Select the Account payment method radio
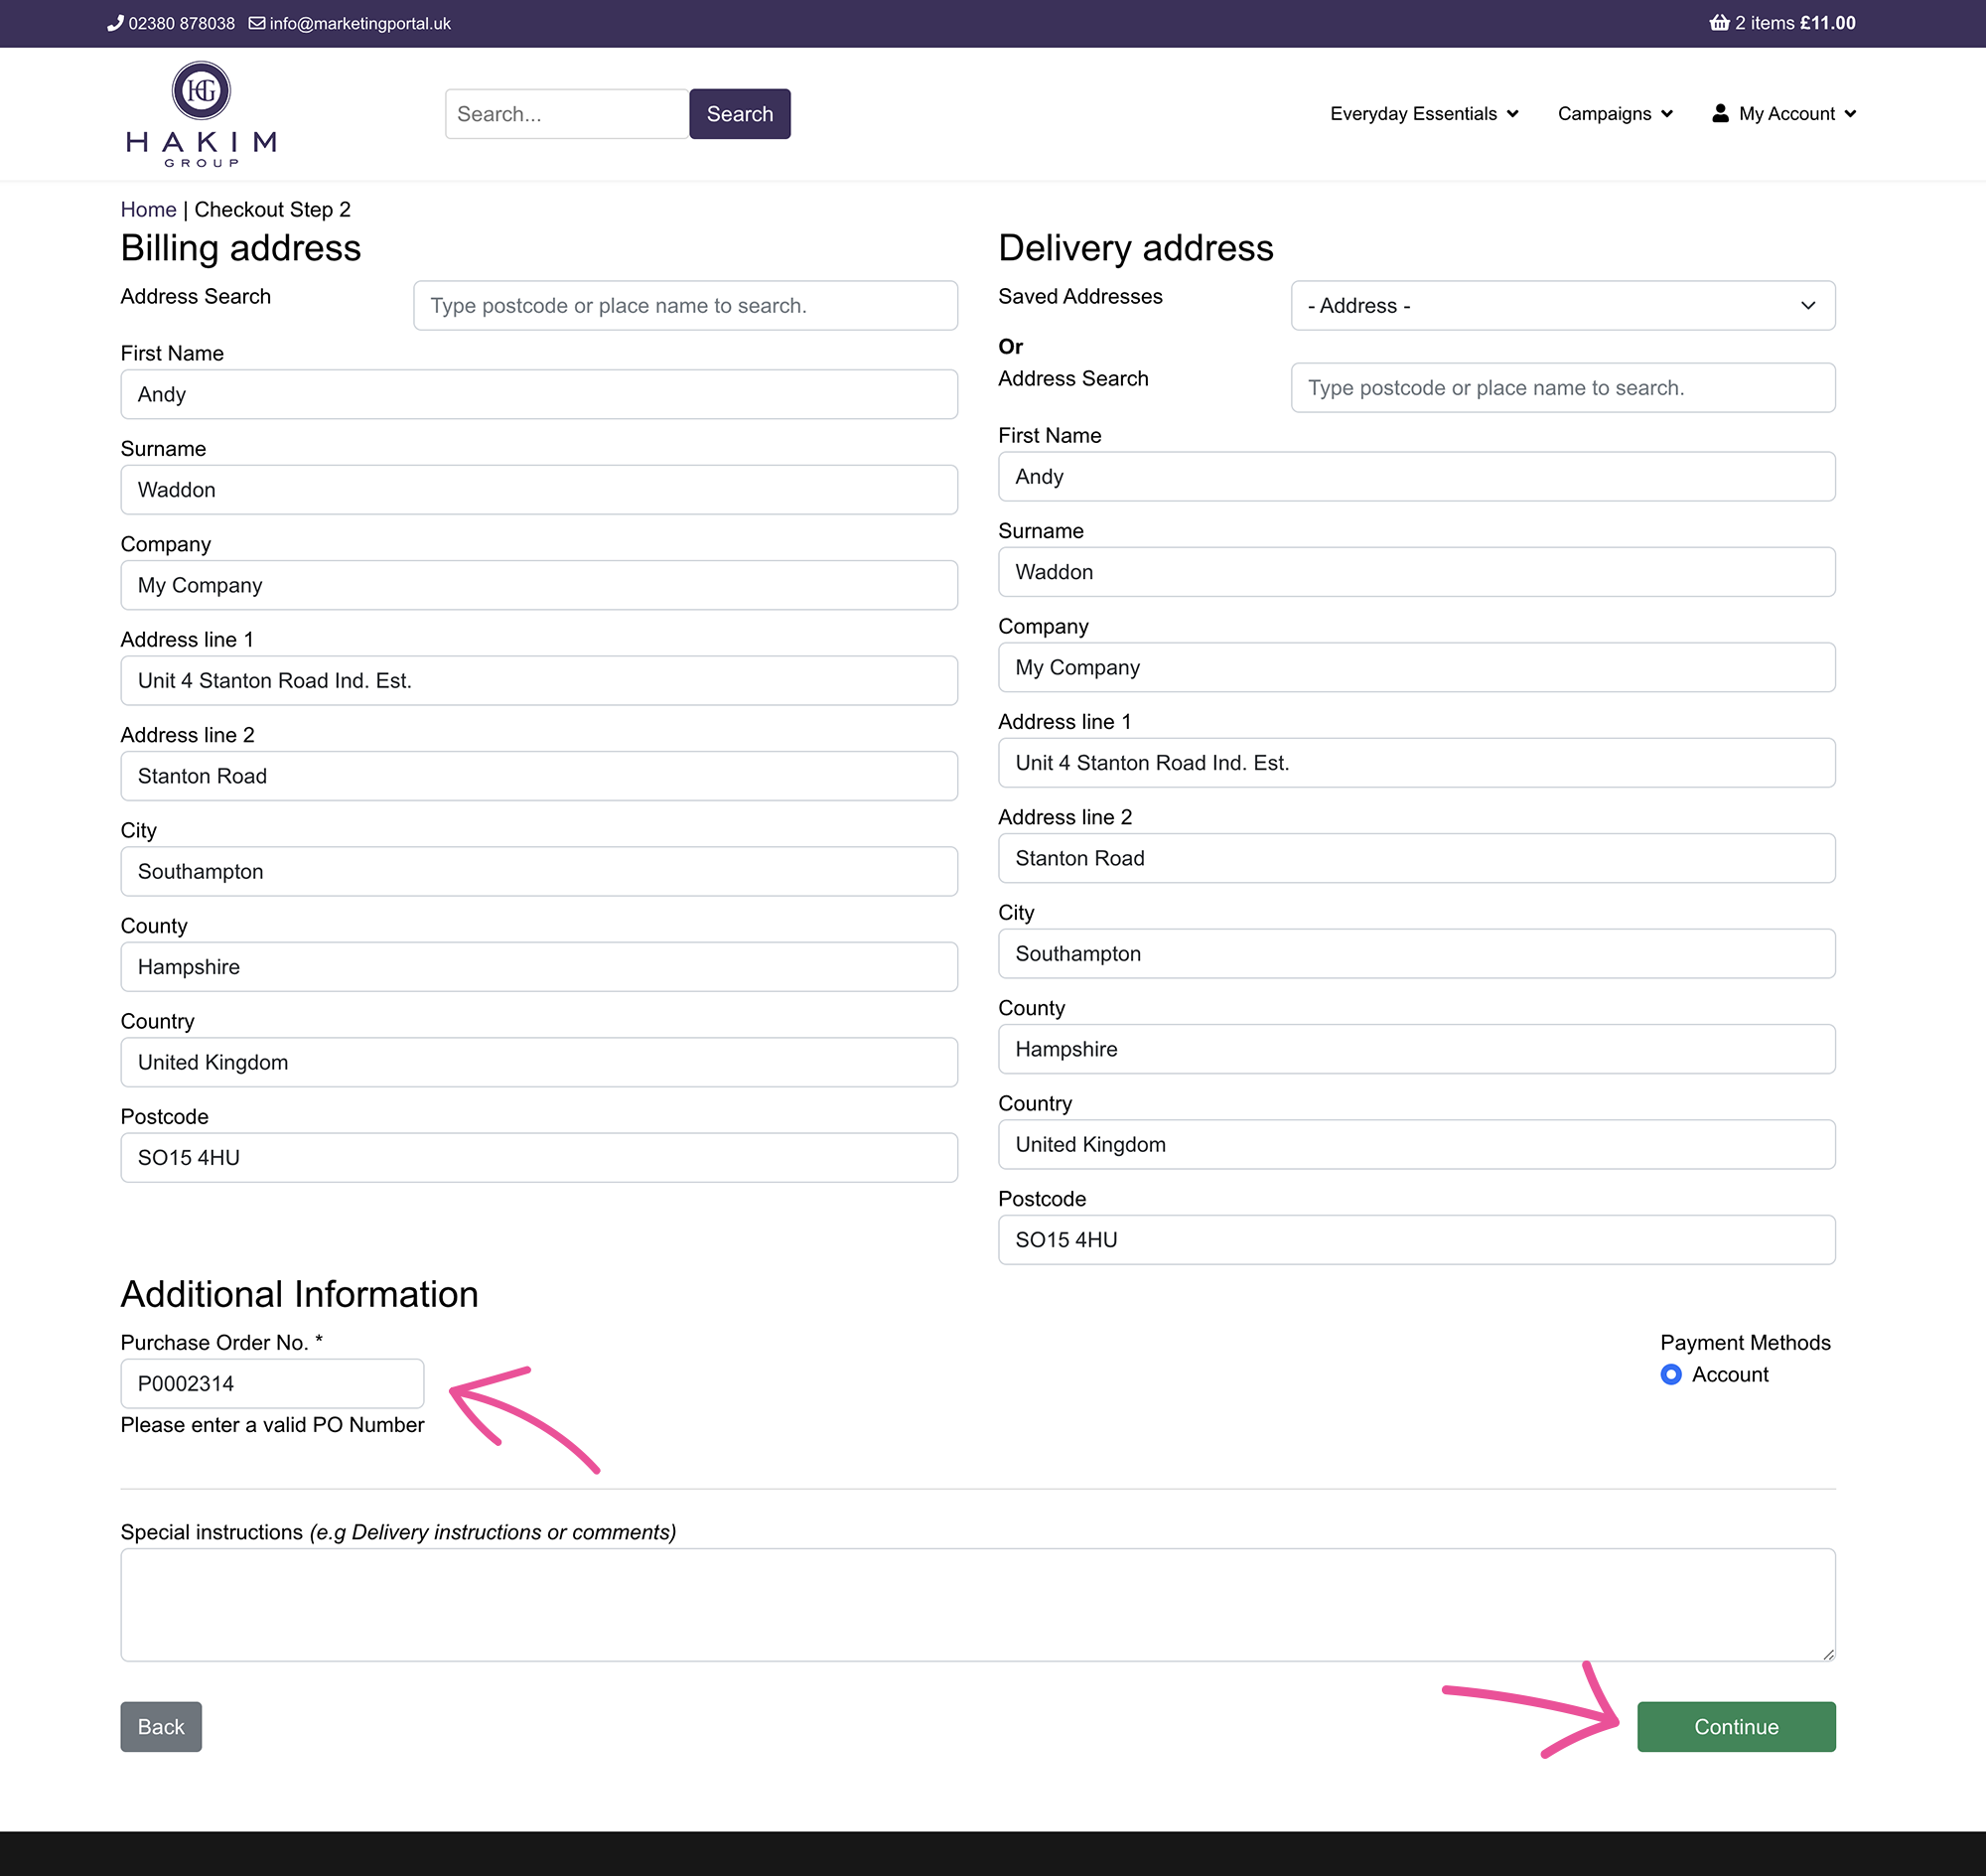Screen dimensions: 1986x1876 [1671, 1374]
